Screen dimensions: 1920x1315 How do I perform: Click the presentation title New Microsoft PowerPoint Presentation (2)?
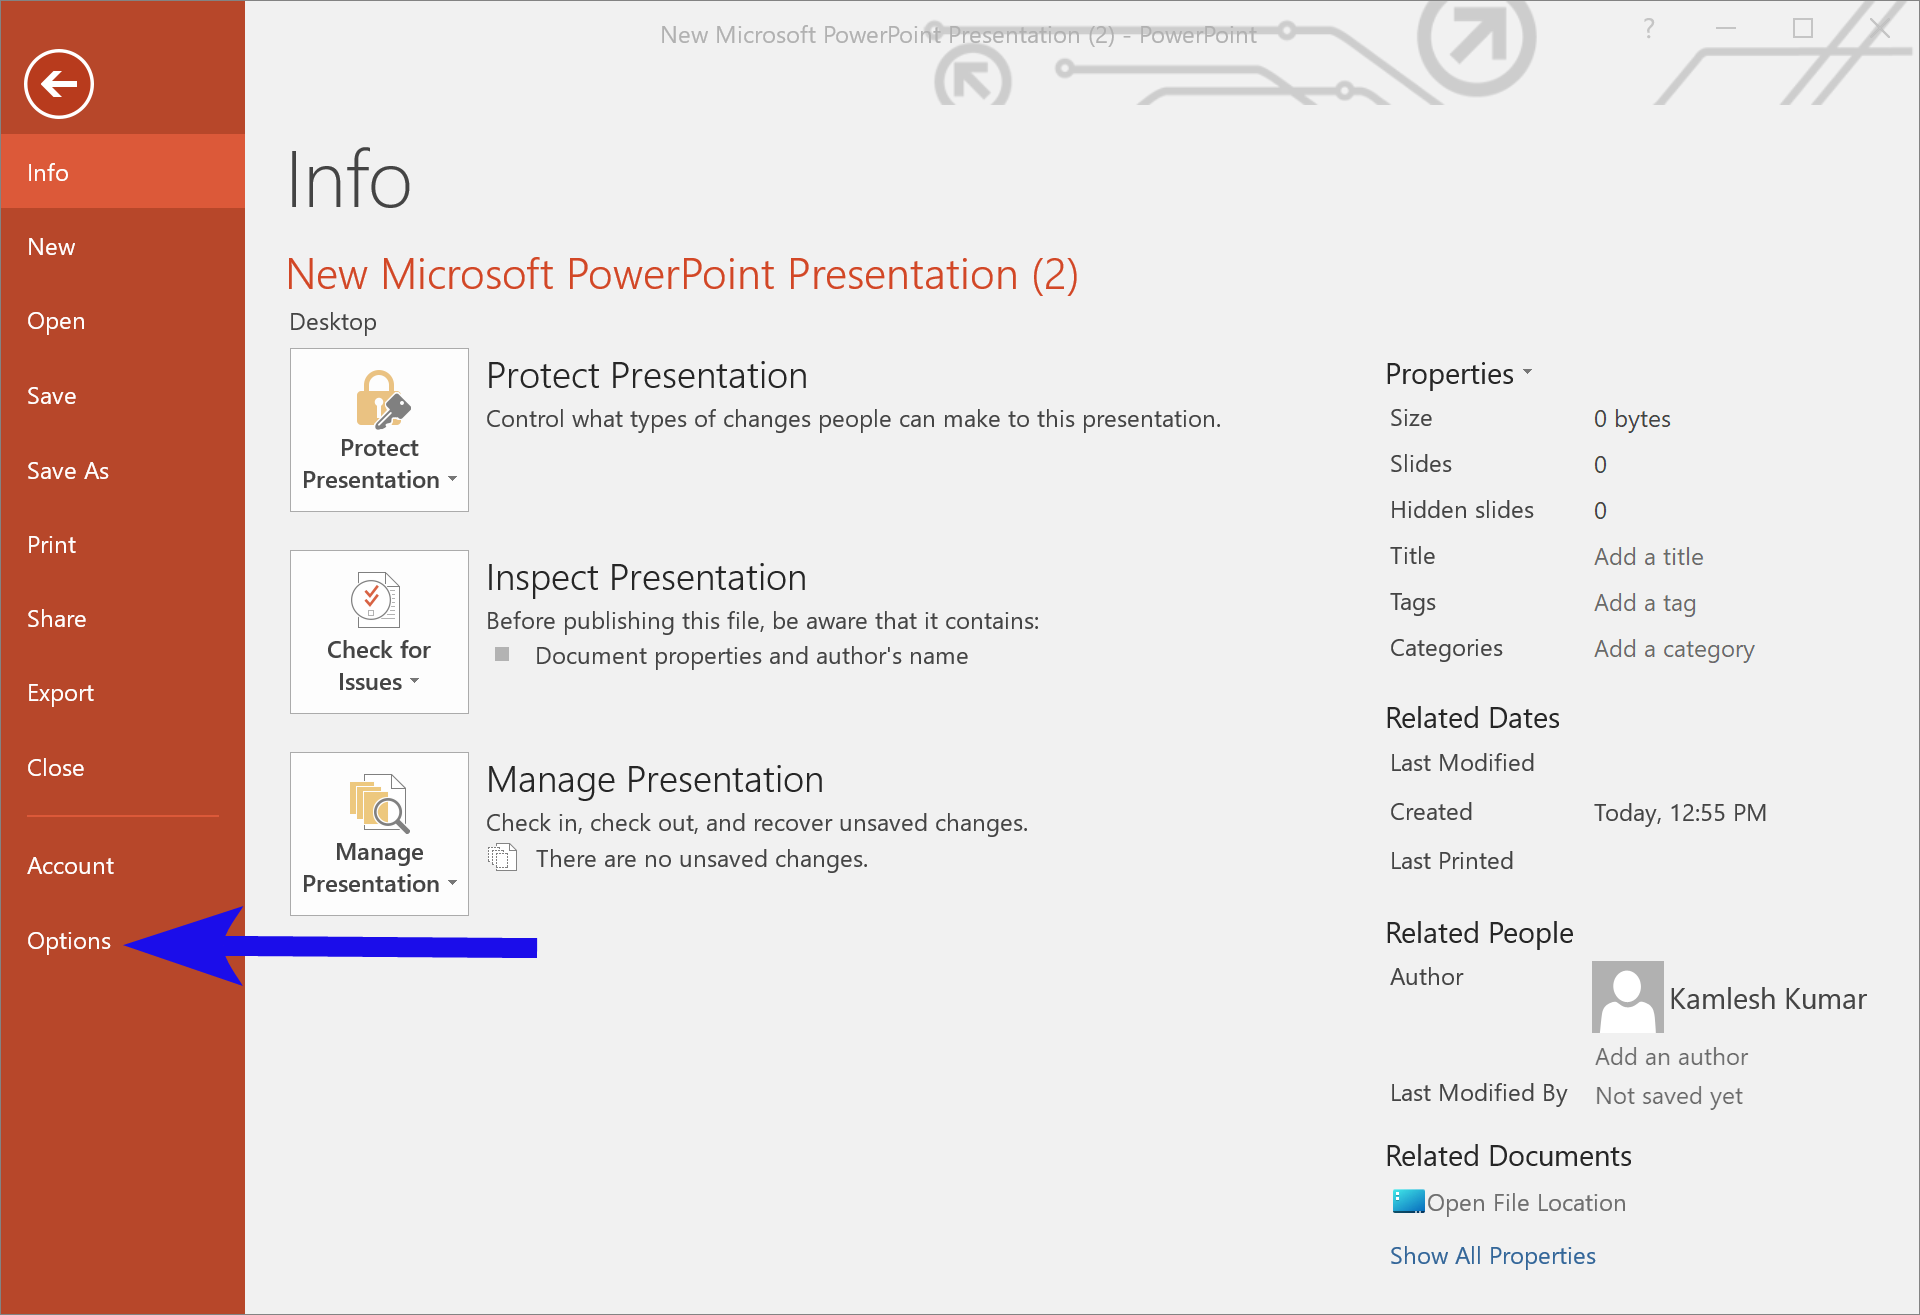pyautogui.click(x=682, y=275)
